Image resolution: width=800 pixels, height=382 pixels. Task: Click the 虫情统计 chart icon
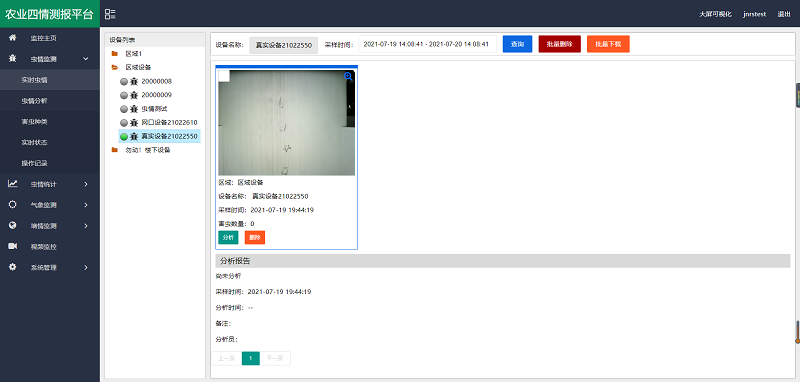tap(13, 184)
